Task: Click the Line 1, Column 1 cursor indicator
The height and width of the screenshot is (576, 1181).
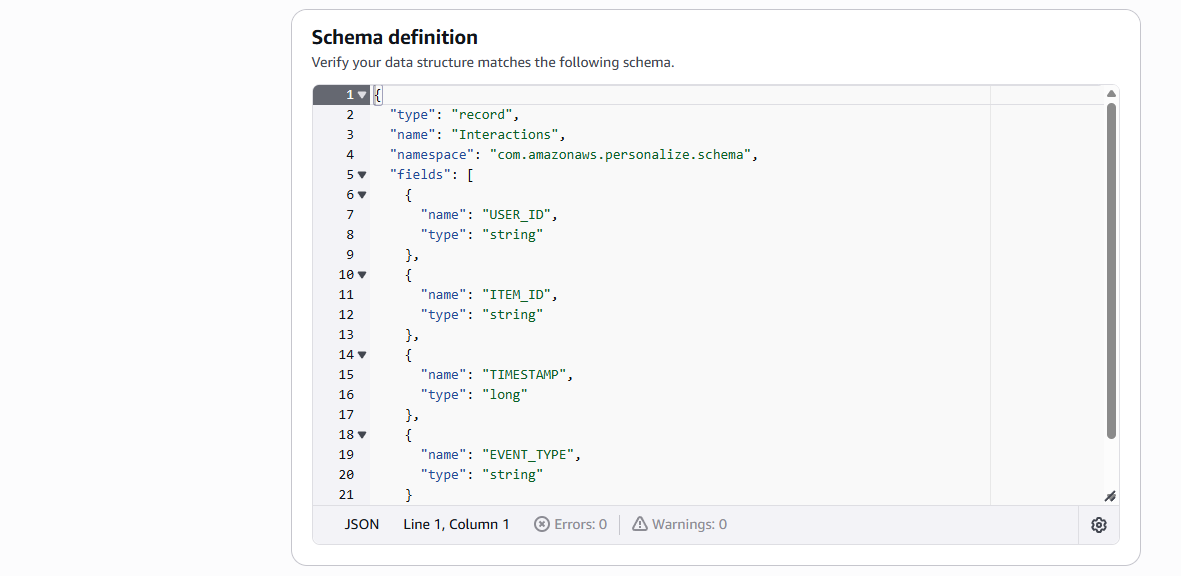Action: point(456,524)
